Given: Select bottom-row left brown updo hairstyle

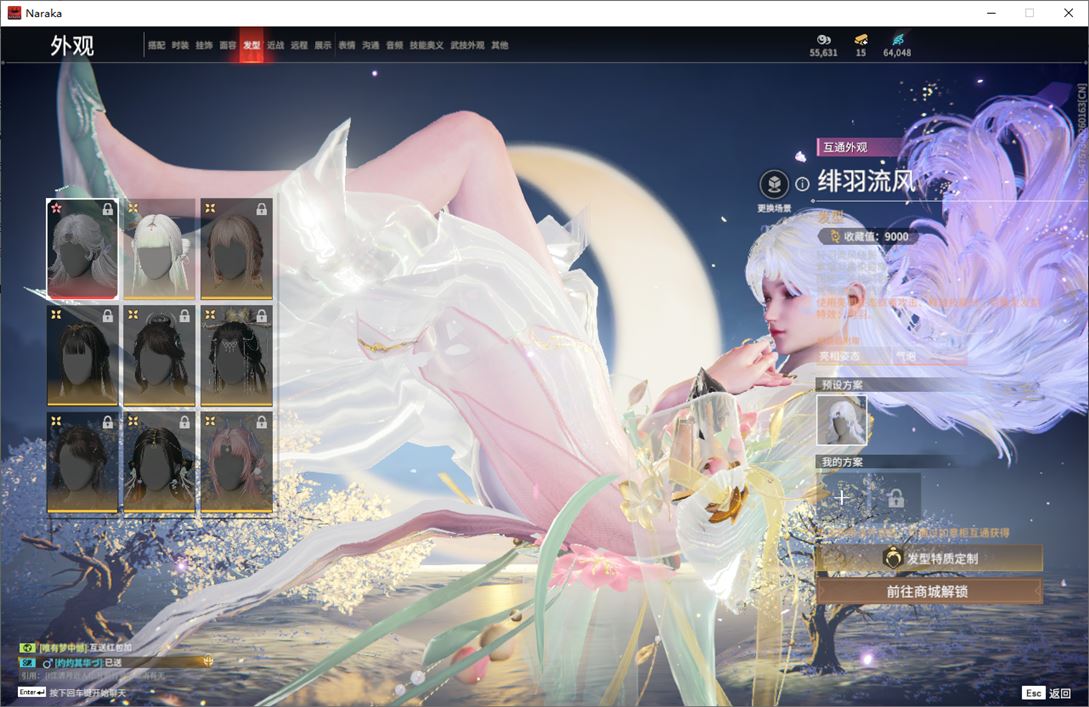Looking at the screenshot, I should pos(83,463).
